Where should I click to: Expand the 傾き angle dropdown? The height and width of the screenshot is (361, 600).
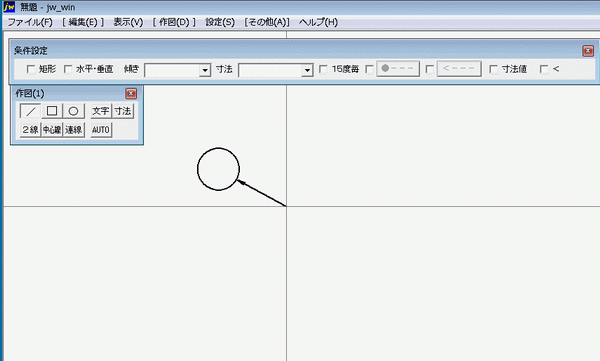coord(205,70)
